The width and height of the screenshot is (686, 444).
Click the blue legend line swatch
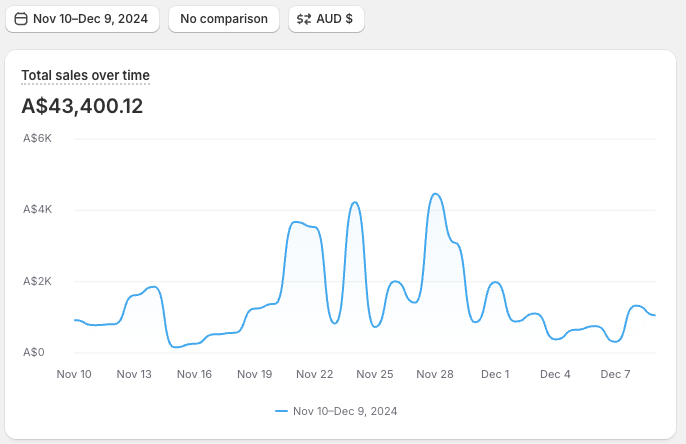[x=281, y=411]
